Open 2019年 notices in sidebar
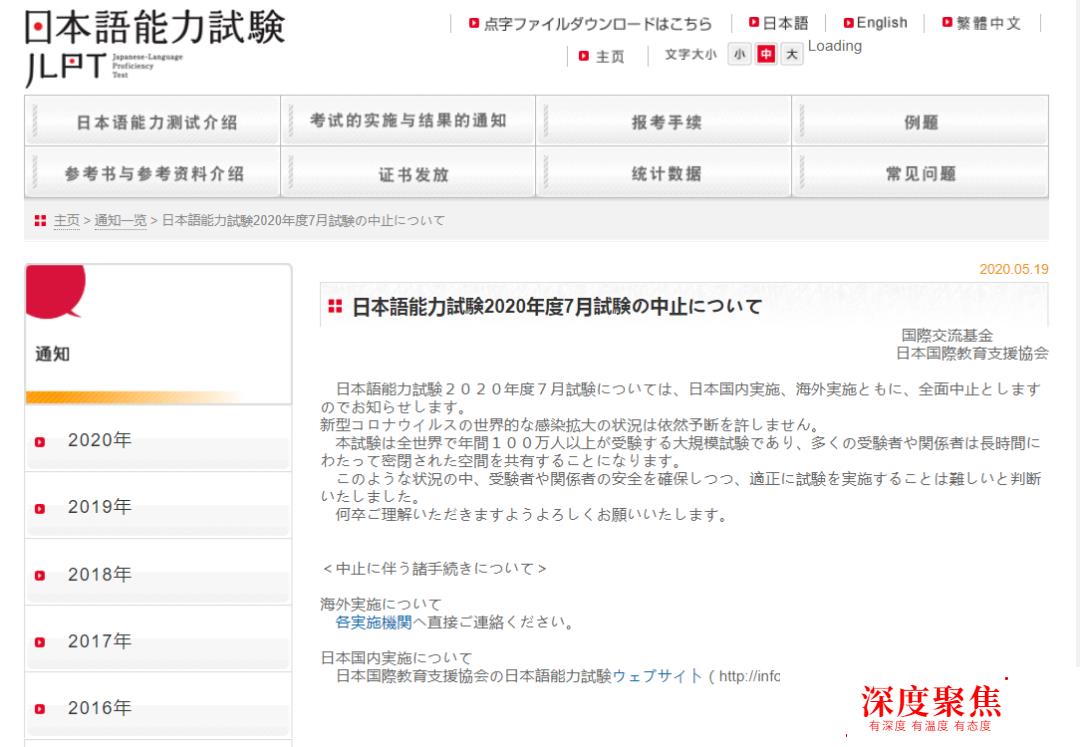The image size is (1080, 747). (x=158, y=506)
